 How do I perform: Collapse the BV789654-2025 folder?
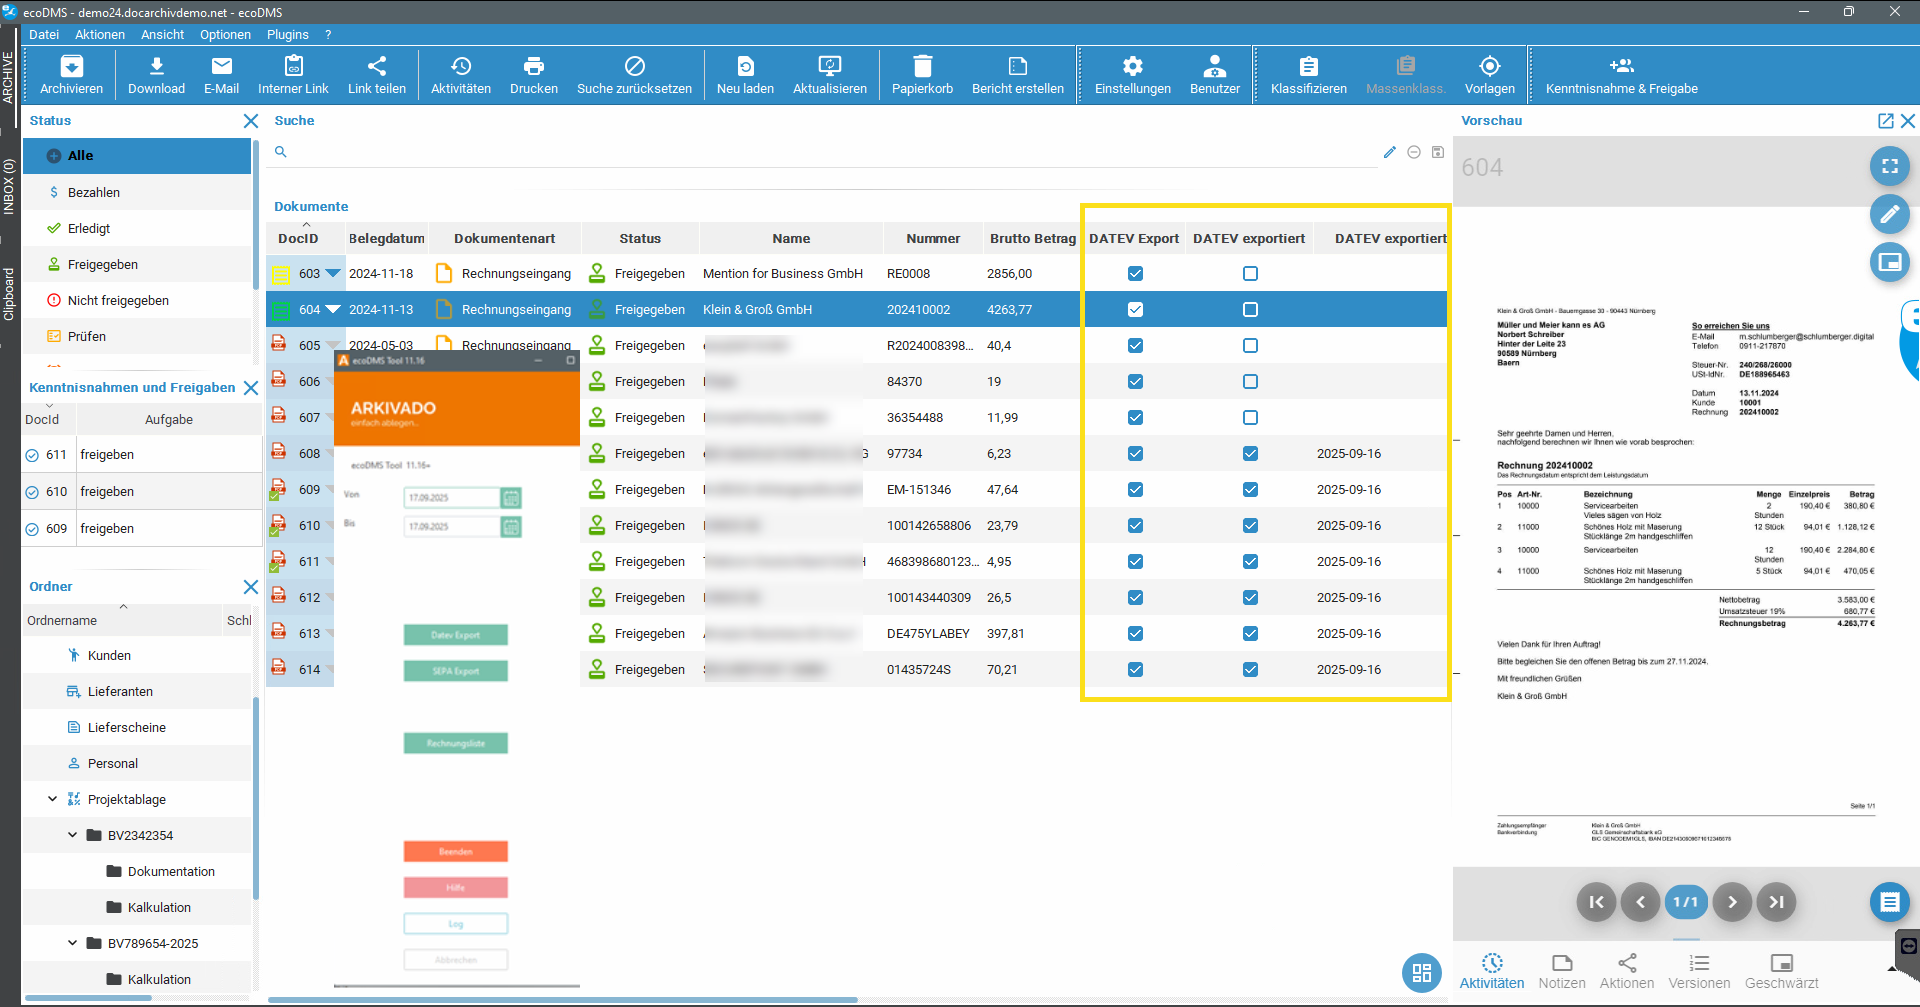click(73, 943)
